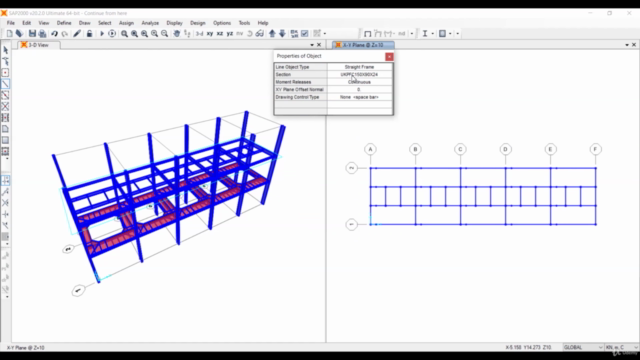Viewport: 640px width, 360px height.
Task: Click the Rubber Band Zoom icon
Action: coord(124,33)
